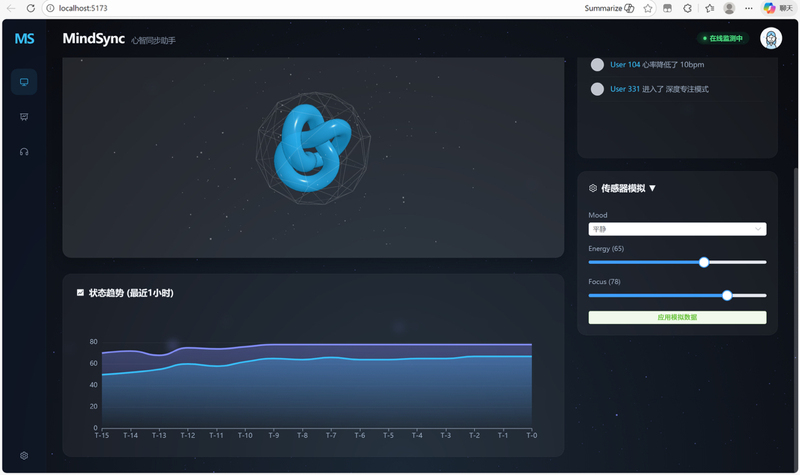Click the 80 value on chart axis

click(93, 342)
